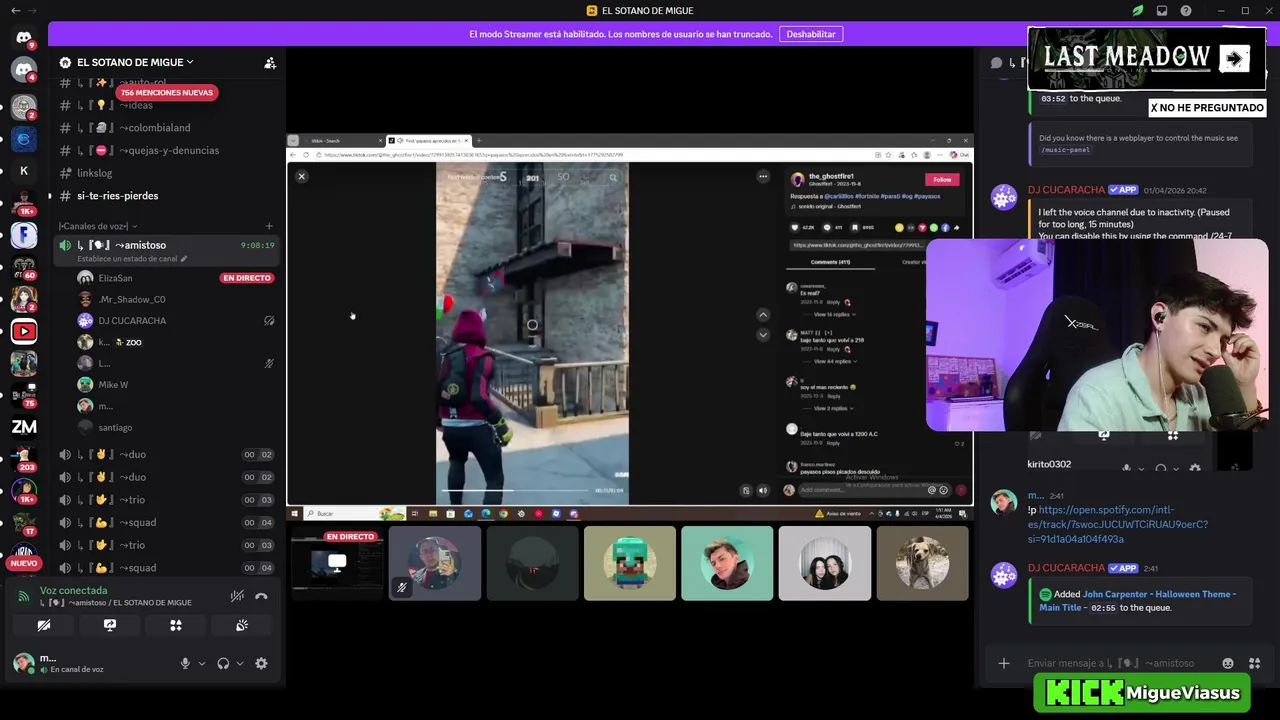Dismiss with X NO HE PREGUNTADO
The height and width of the screenshot is (720, 1280).
click(x=1207, y=108)
